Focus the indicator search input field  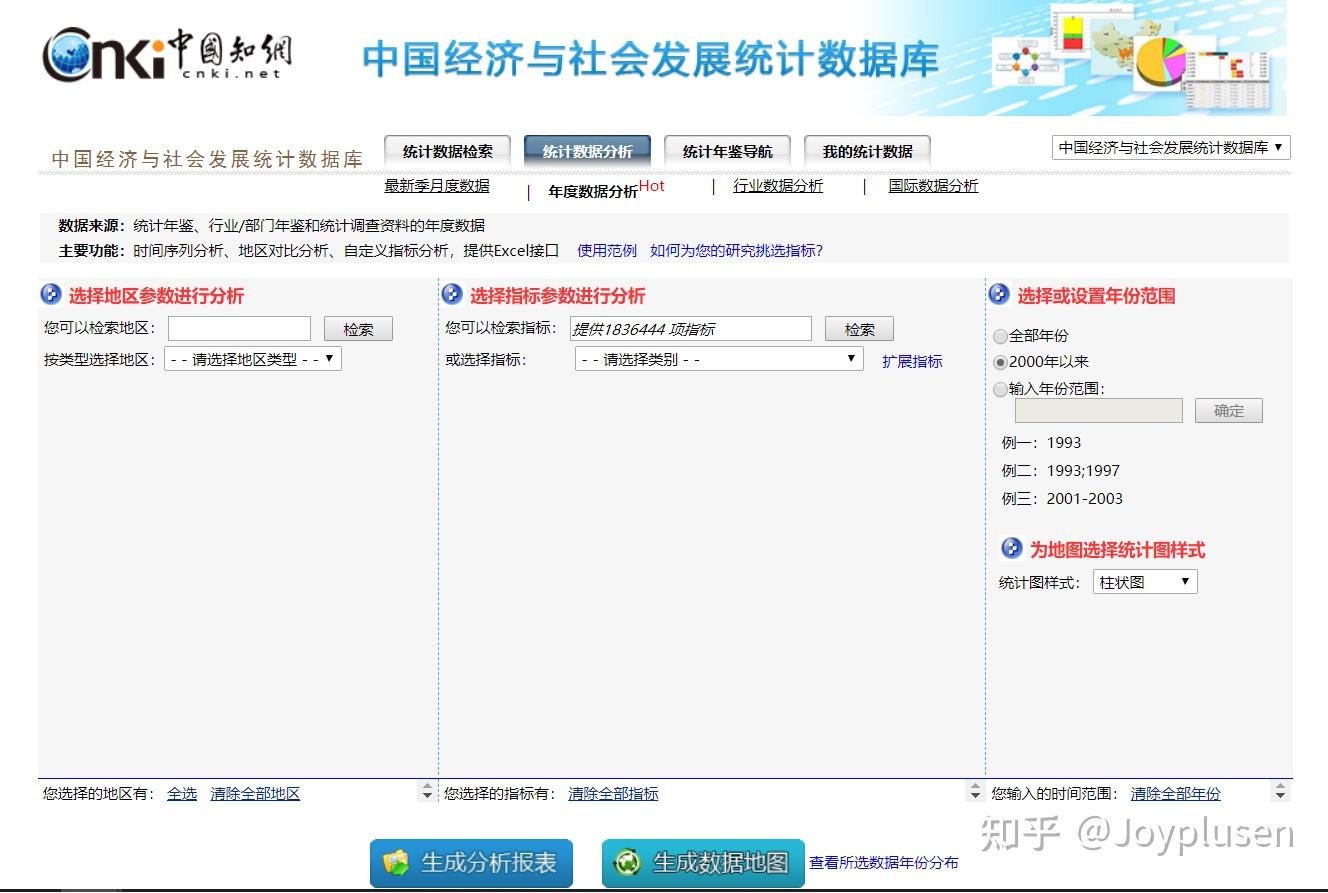[x=690, y=329]
